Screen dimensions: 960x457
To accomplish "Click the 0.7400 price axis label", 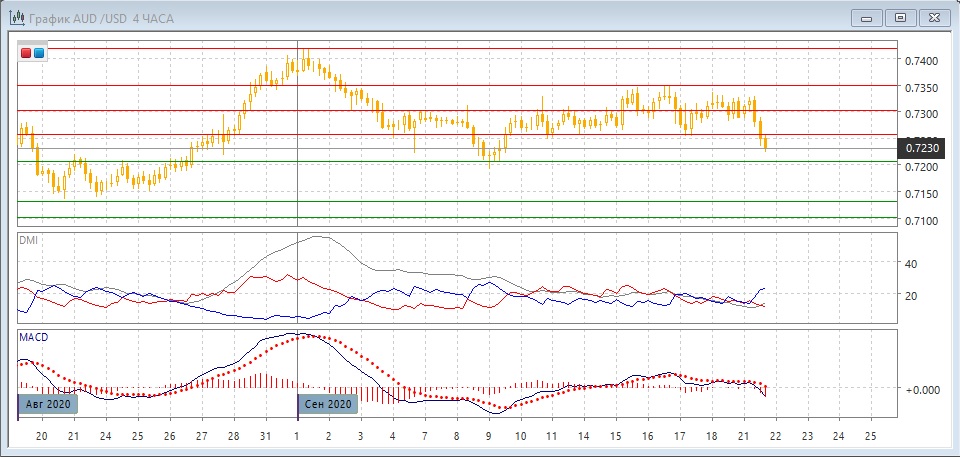I will point(921,61).
